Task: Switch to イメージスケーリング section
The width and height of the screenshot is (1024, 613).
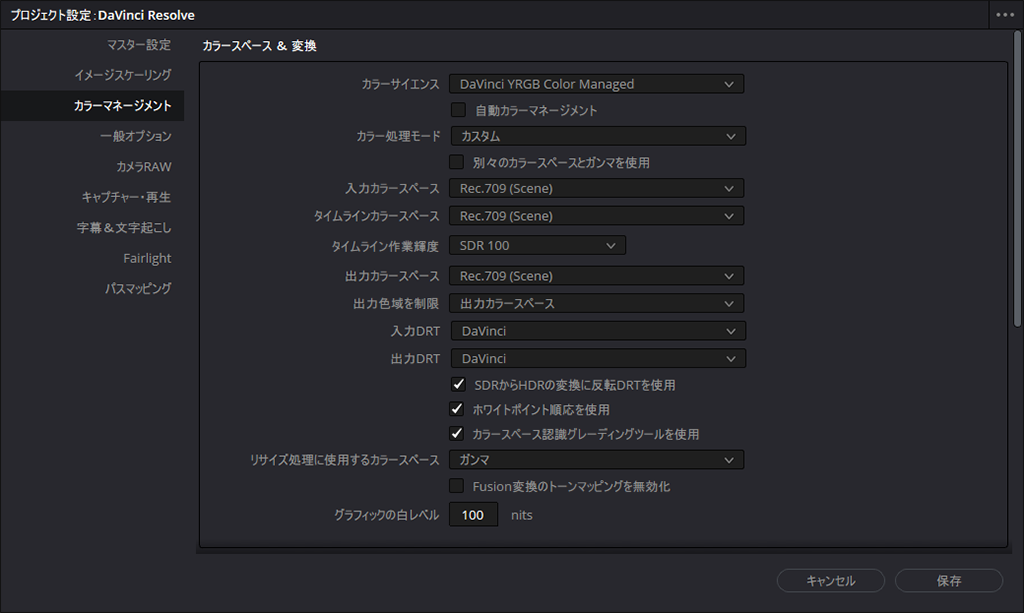Action: pos(123,75)
